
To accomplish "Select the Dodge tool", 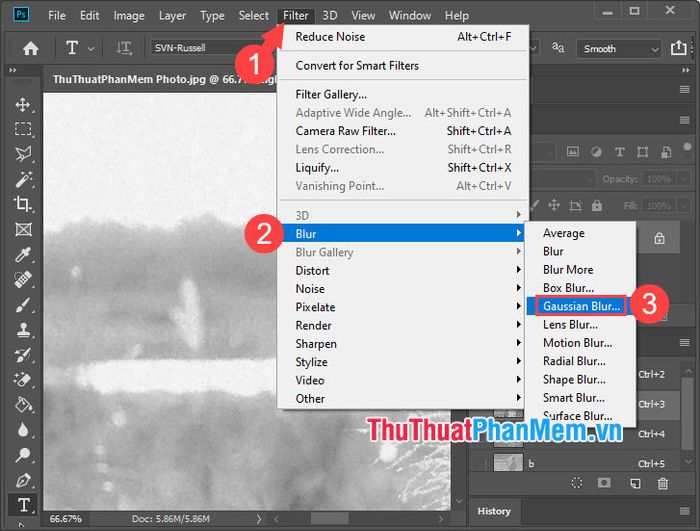I will [x=23, y=455].
